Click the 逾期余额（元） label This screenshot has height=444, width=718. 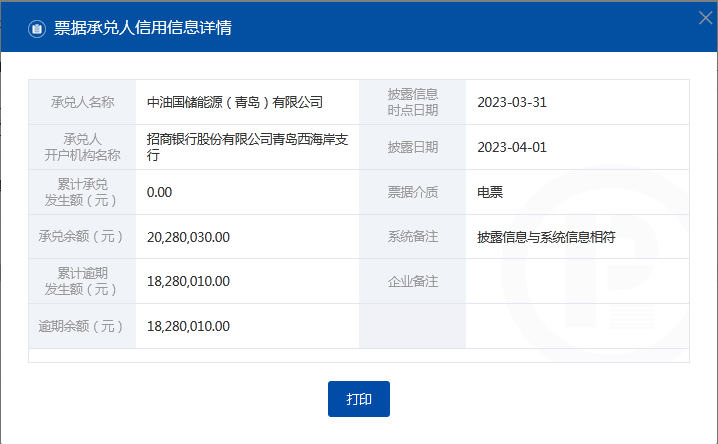point(82,326)
